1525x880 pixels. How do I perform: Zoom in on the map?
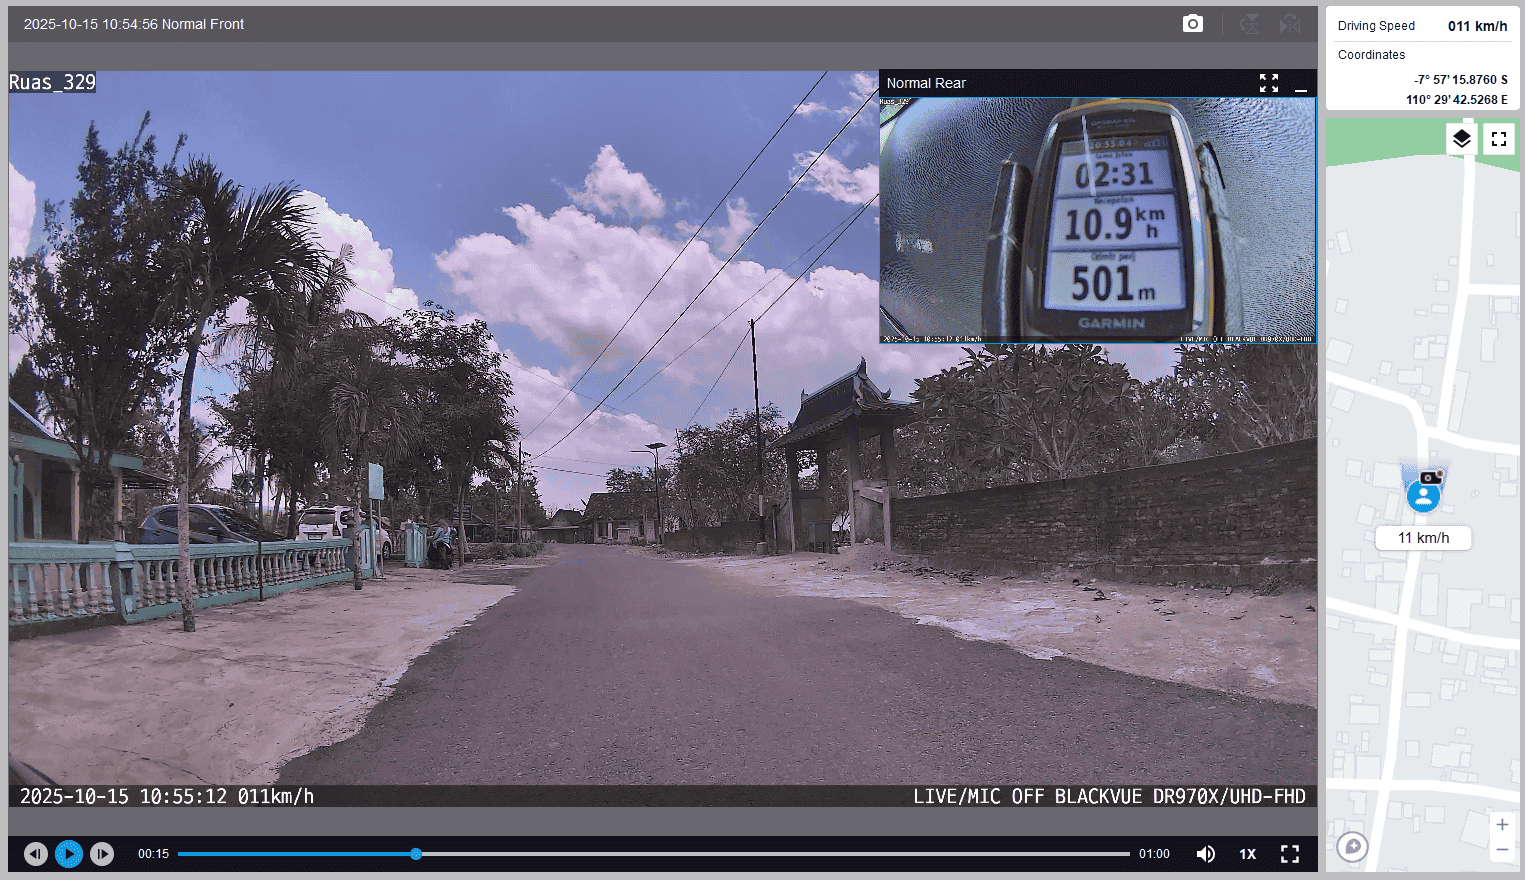click(x=1501, y=825)
